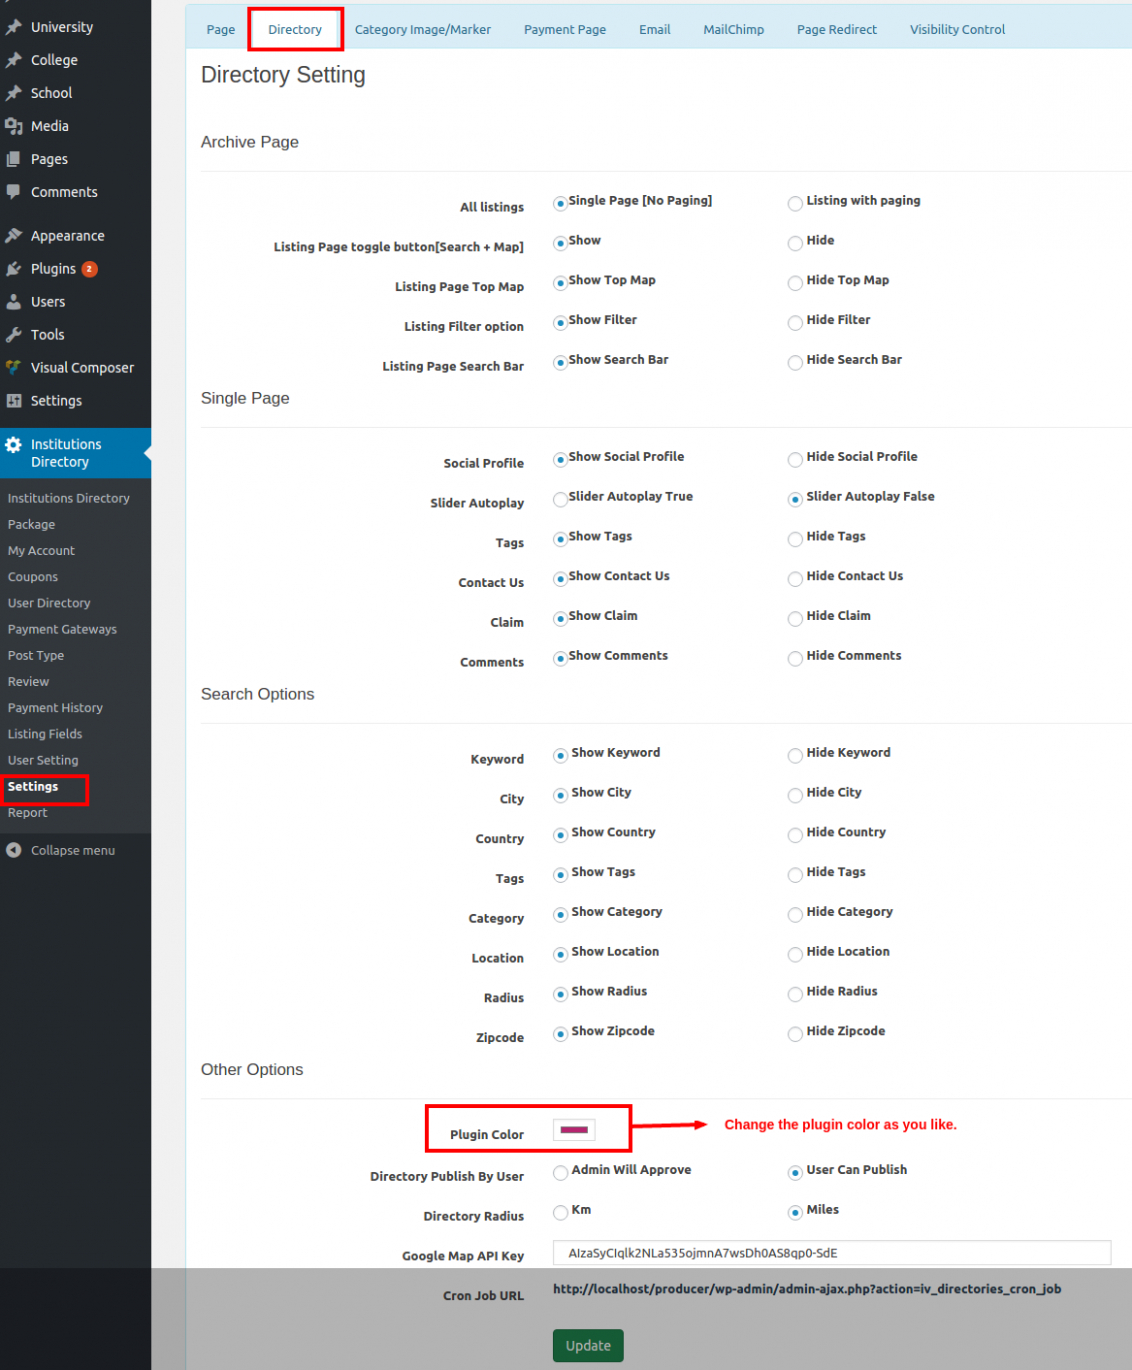
Task: Enable Slider Autoplay True option
Action: [560, 499]
